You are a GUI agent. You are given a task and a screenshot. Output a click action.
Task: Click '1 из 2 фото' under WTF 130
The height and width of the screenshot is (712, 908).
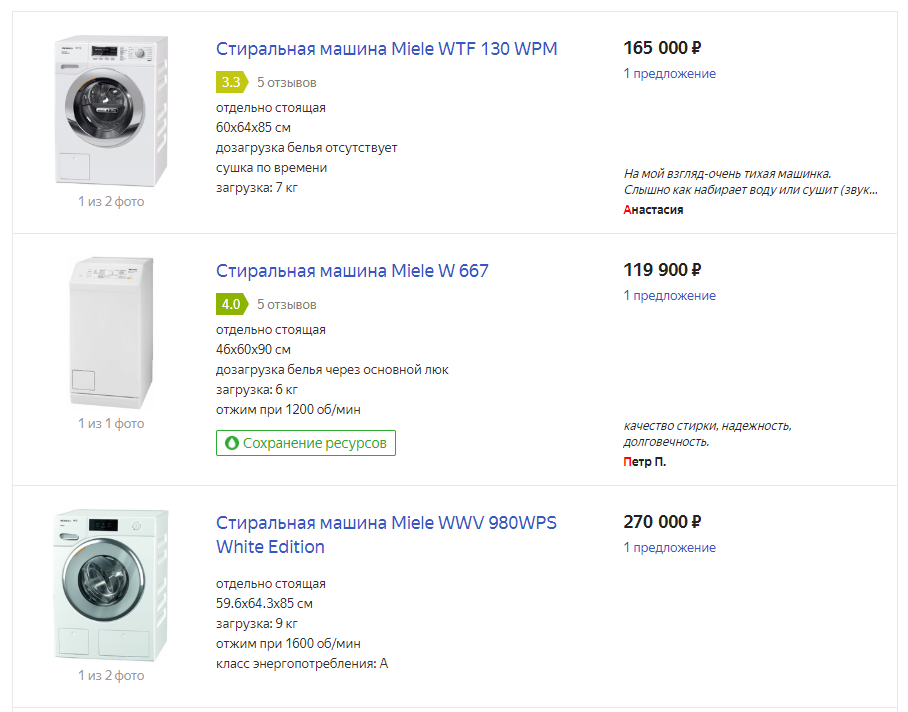click(111, 202)
